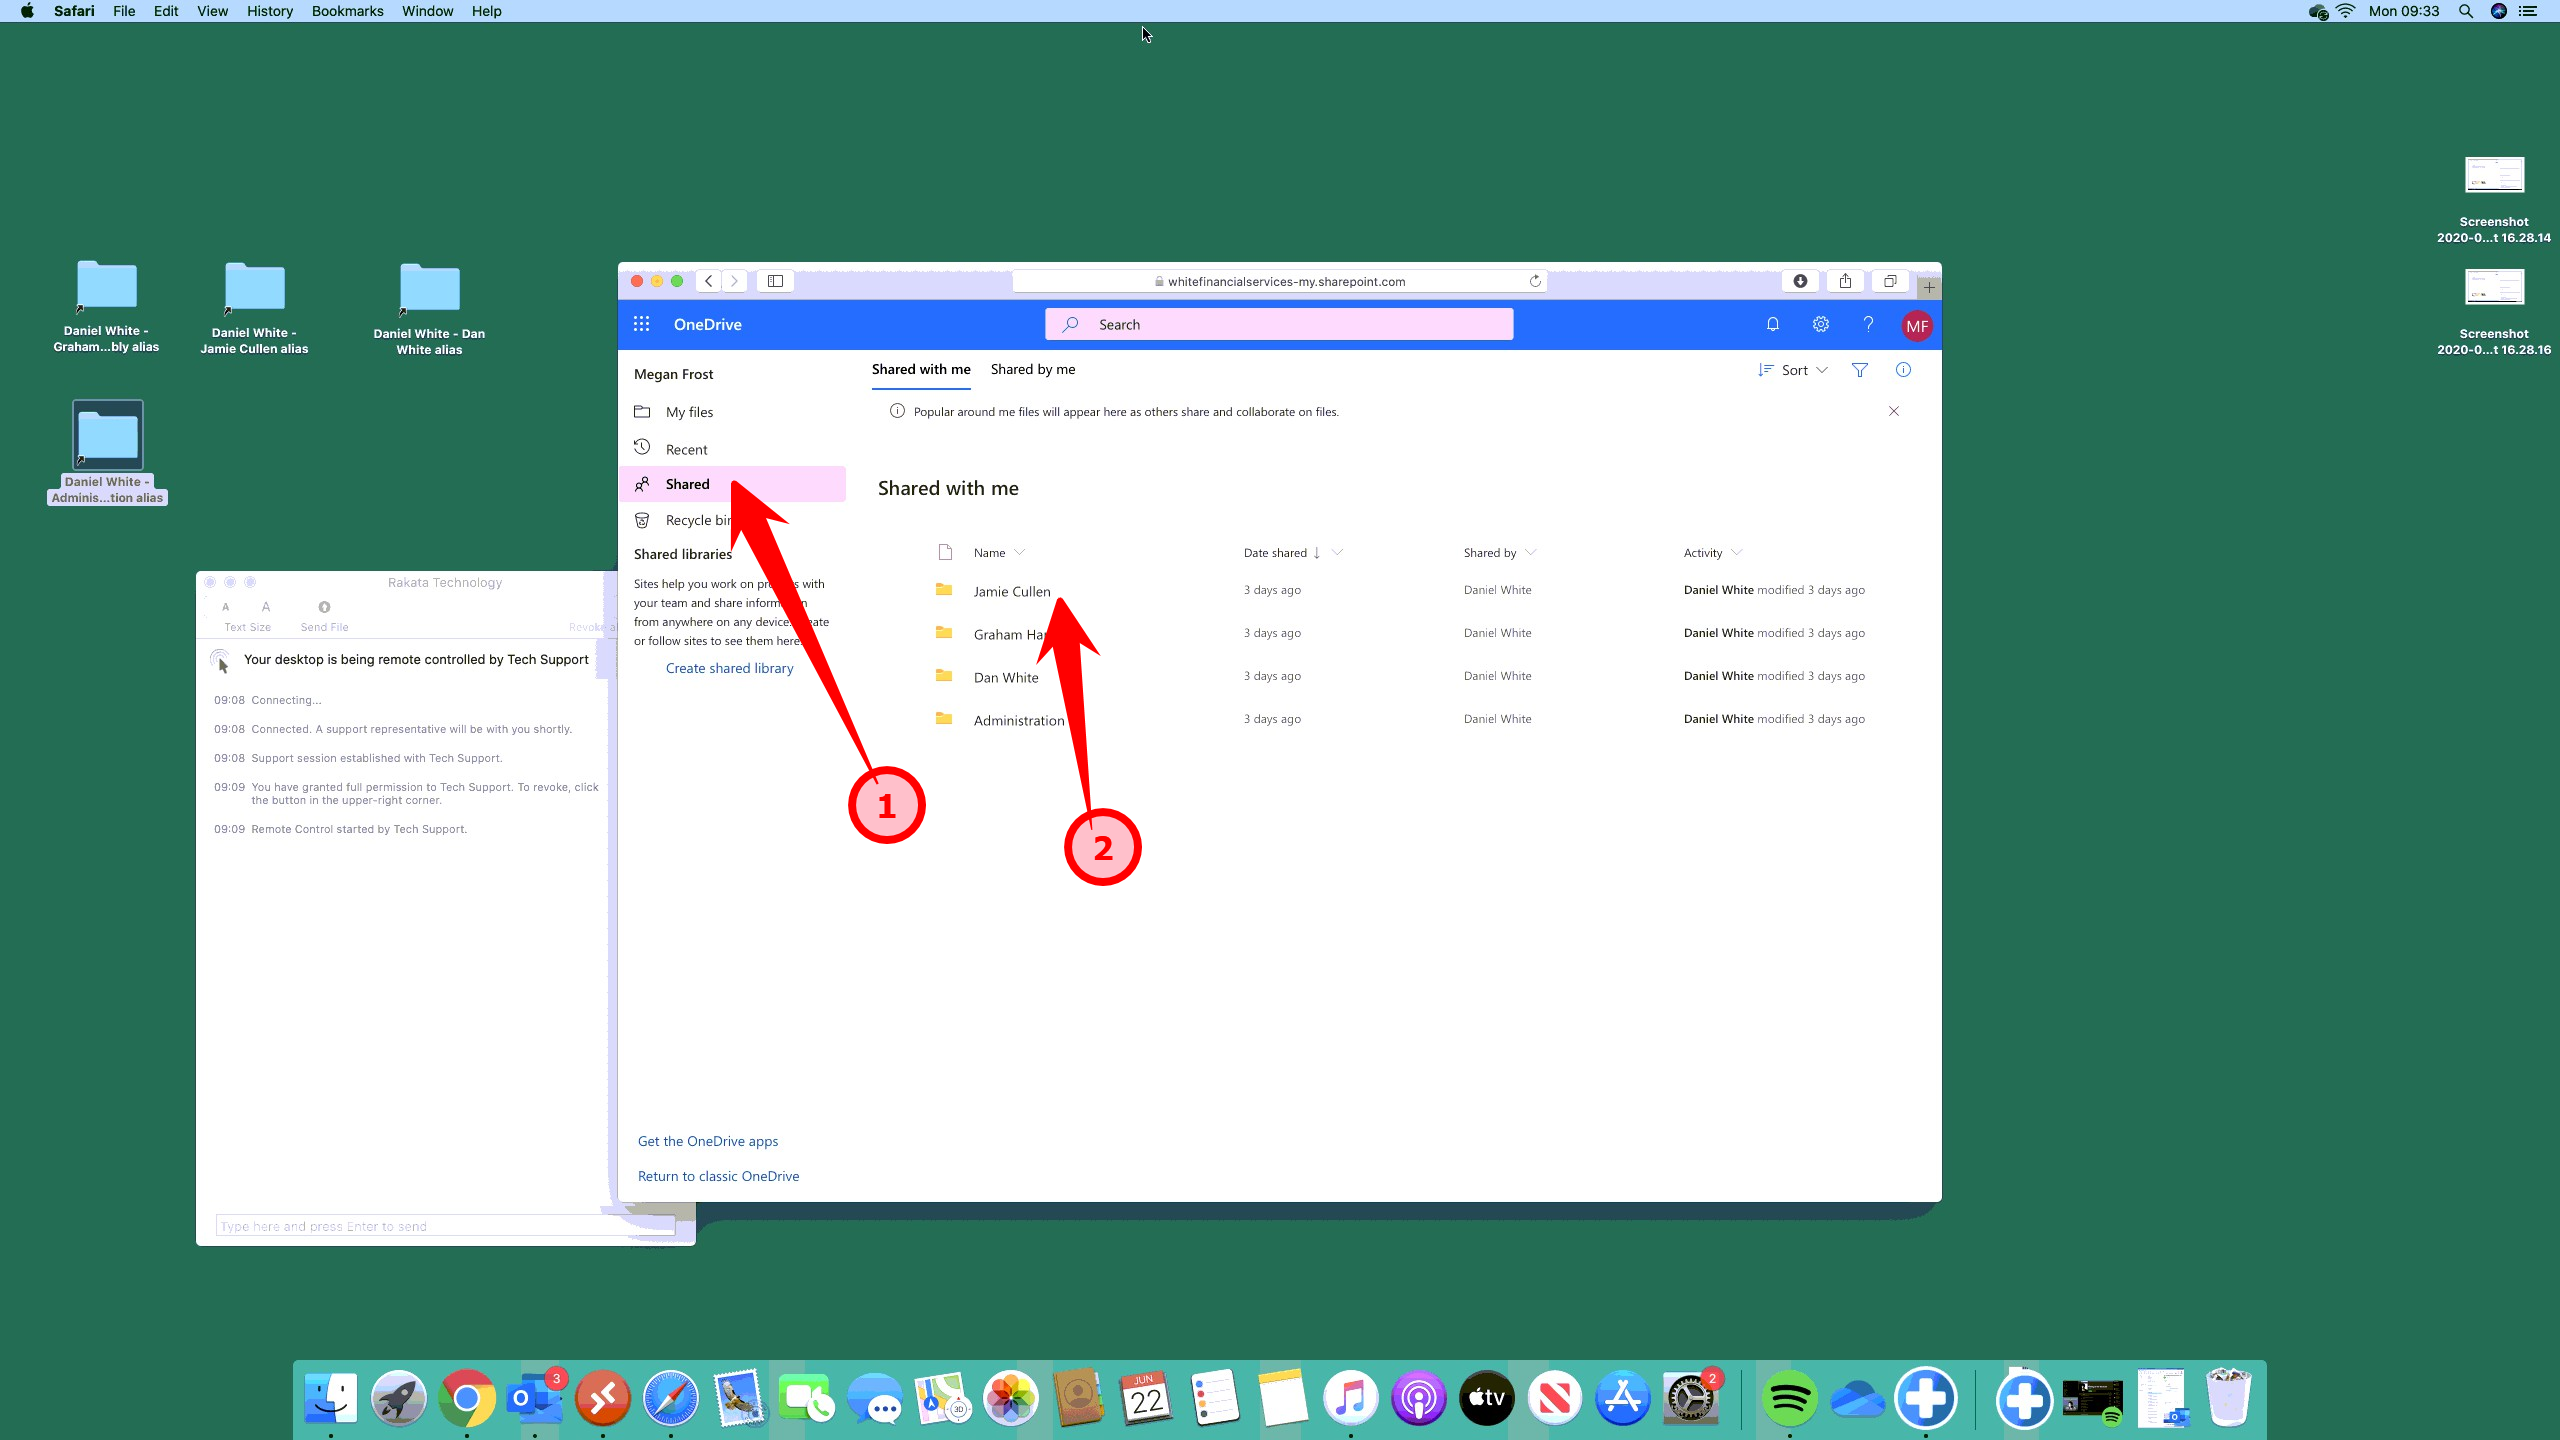Expand the Name column dropdown
Viewport: 2560px width, 1440px height.
[x=1019, y=553]
